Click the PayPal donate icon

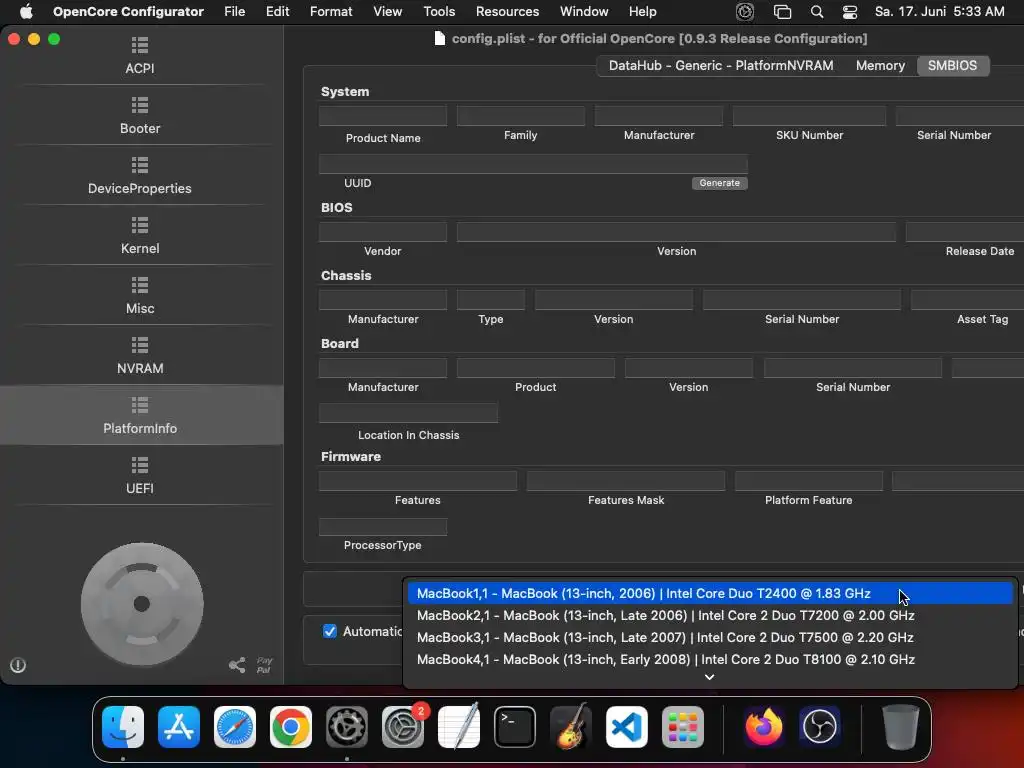point(264,665)
